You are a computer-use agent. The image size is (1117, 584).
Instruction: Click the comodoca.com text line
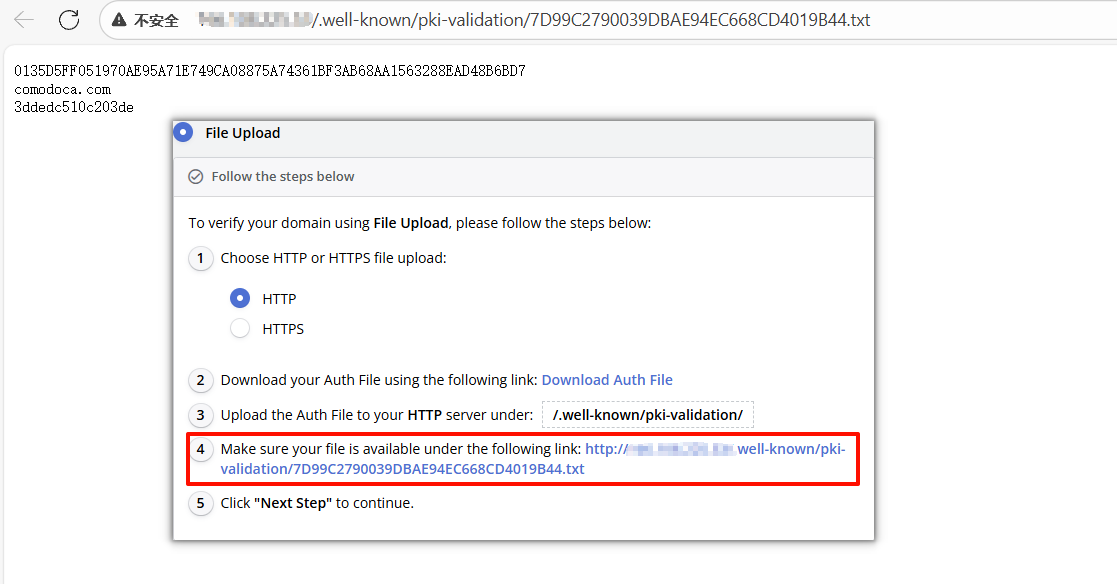click(x=63, y=89)
